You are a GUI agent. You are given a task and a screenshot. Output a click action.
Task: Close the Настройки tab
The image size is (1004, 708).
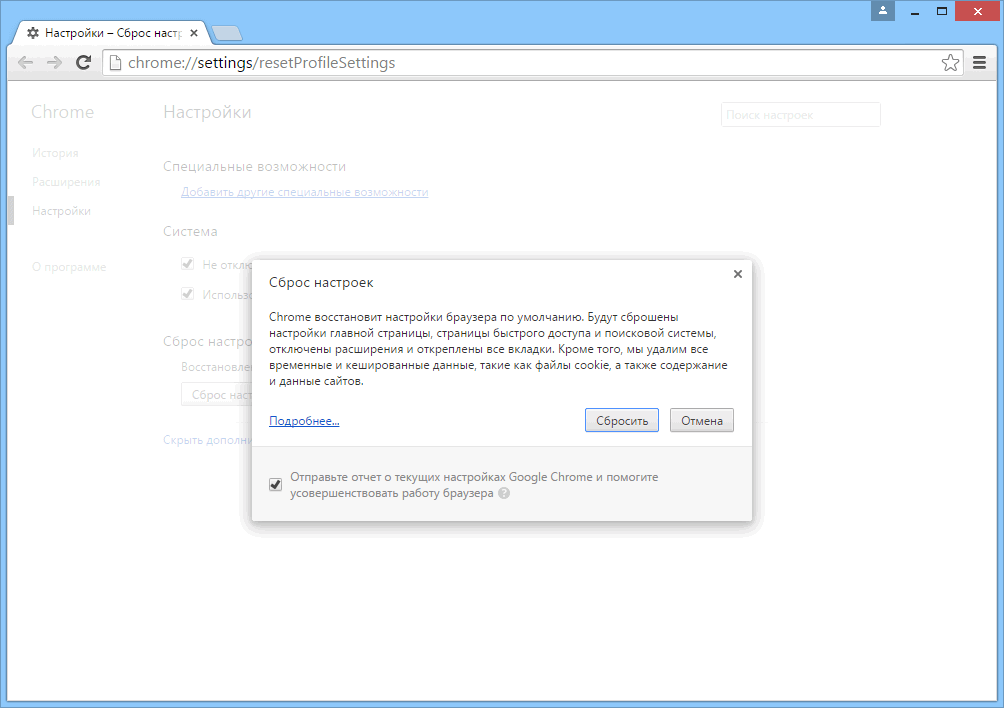point(194,33)
